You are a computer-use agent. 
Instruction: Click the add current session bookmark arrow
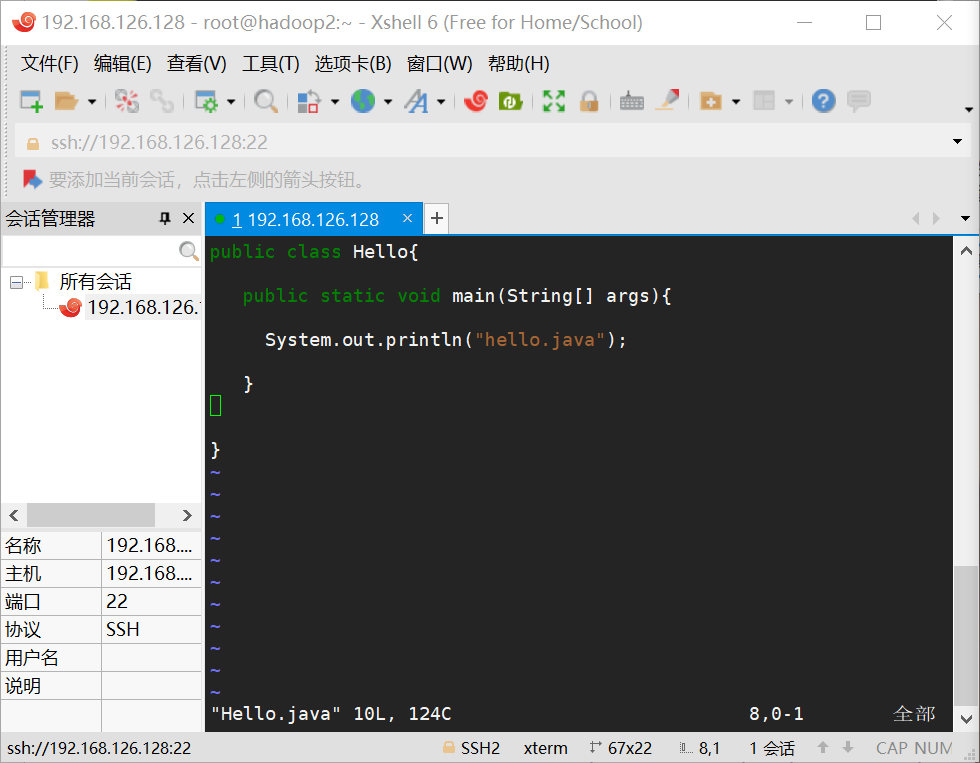[x=32, y=180]
